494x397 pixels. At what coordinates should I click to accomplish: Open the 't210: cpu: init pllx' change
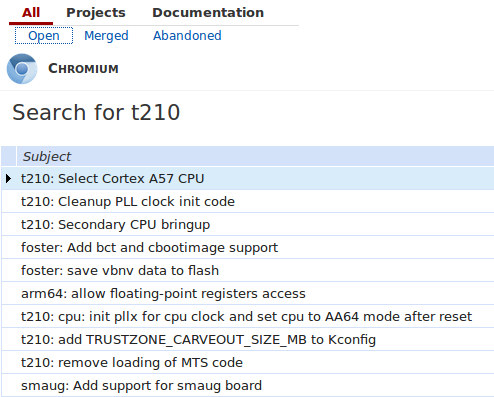point(246,317)
